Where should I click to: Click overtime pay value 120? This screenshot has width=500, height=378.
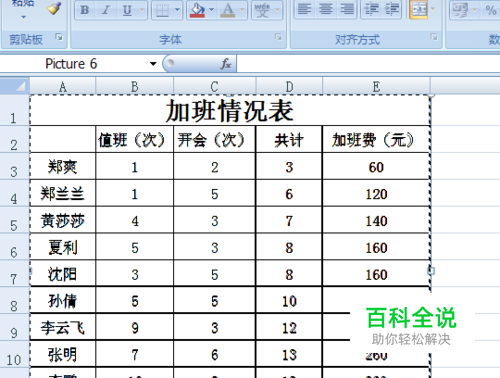376,194
